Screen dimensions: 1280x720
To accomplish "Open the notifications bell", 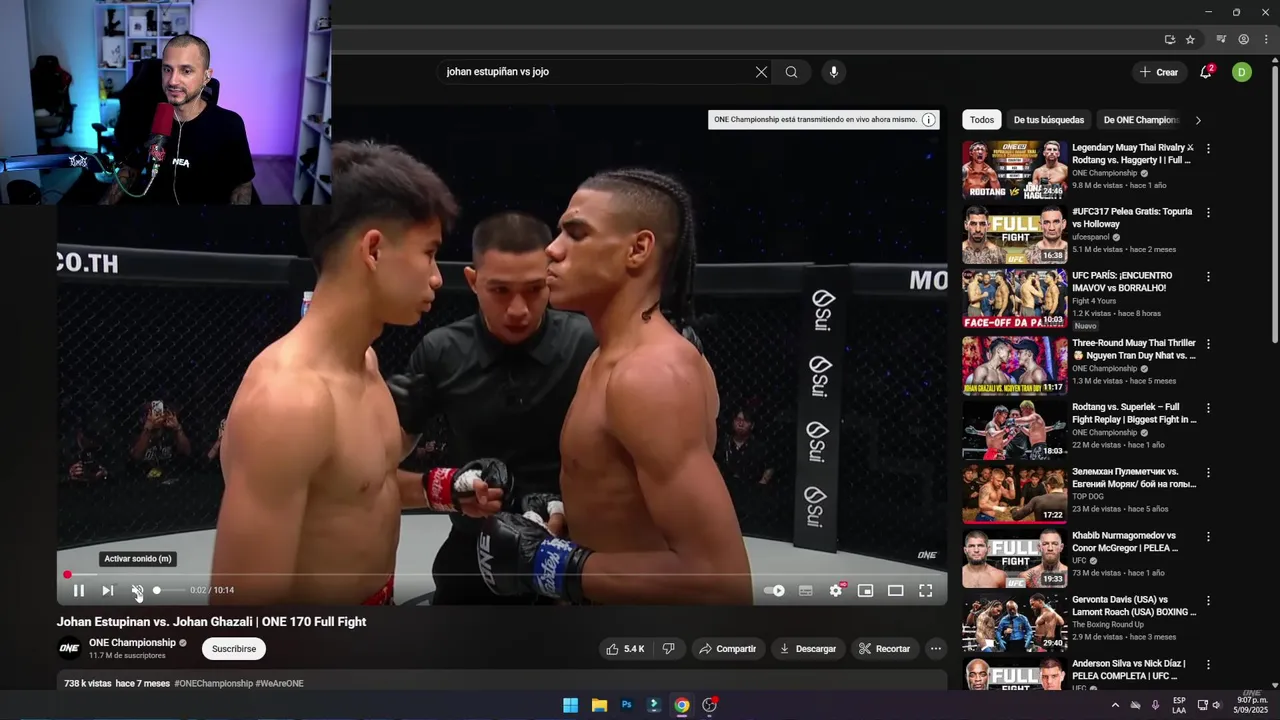I will coord(1206,72).
